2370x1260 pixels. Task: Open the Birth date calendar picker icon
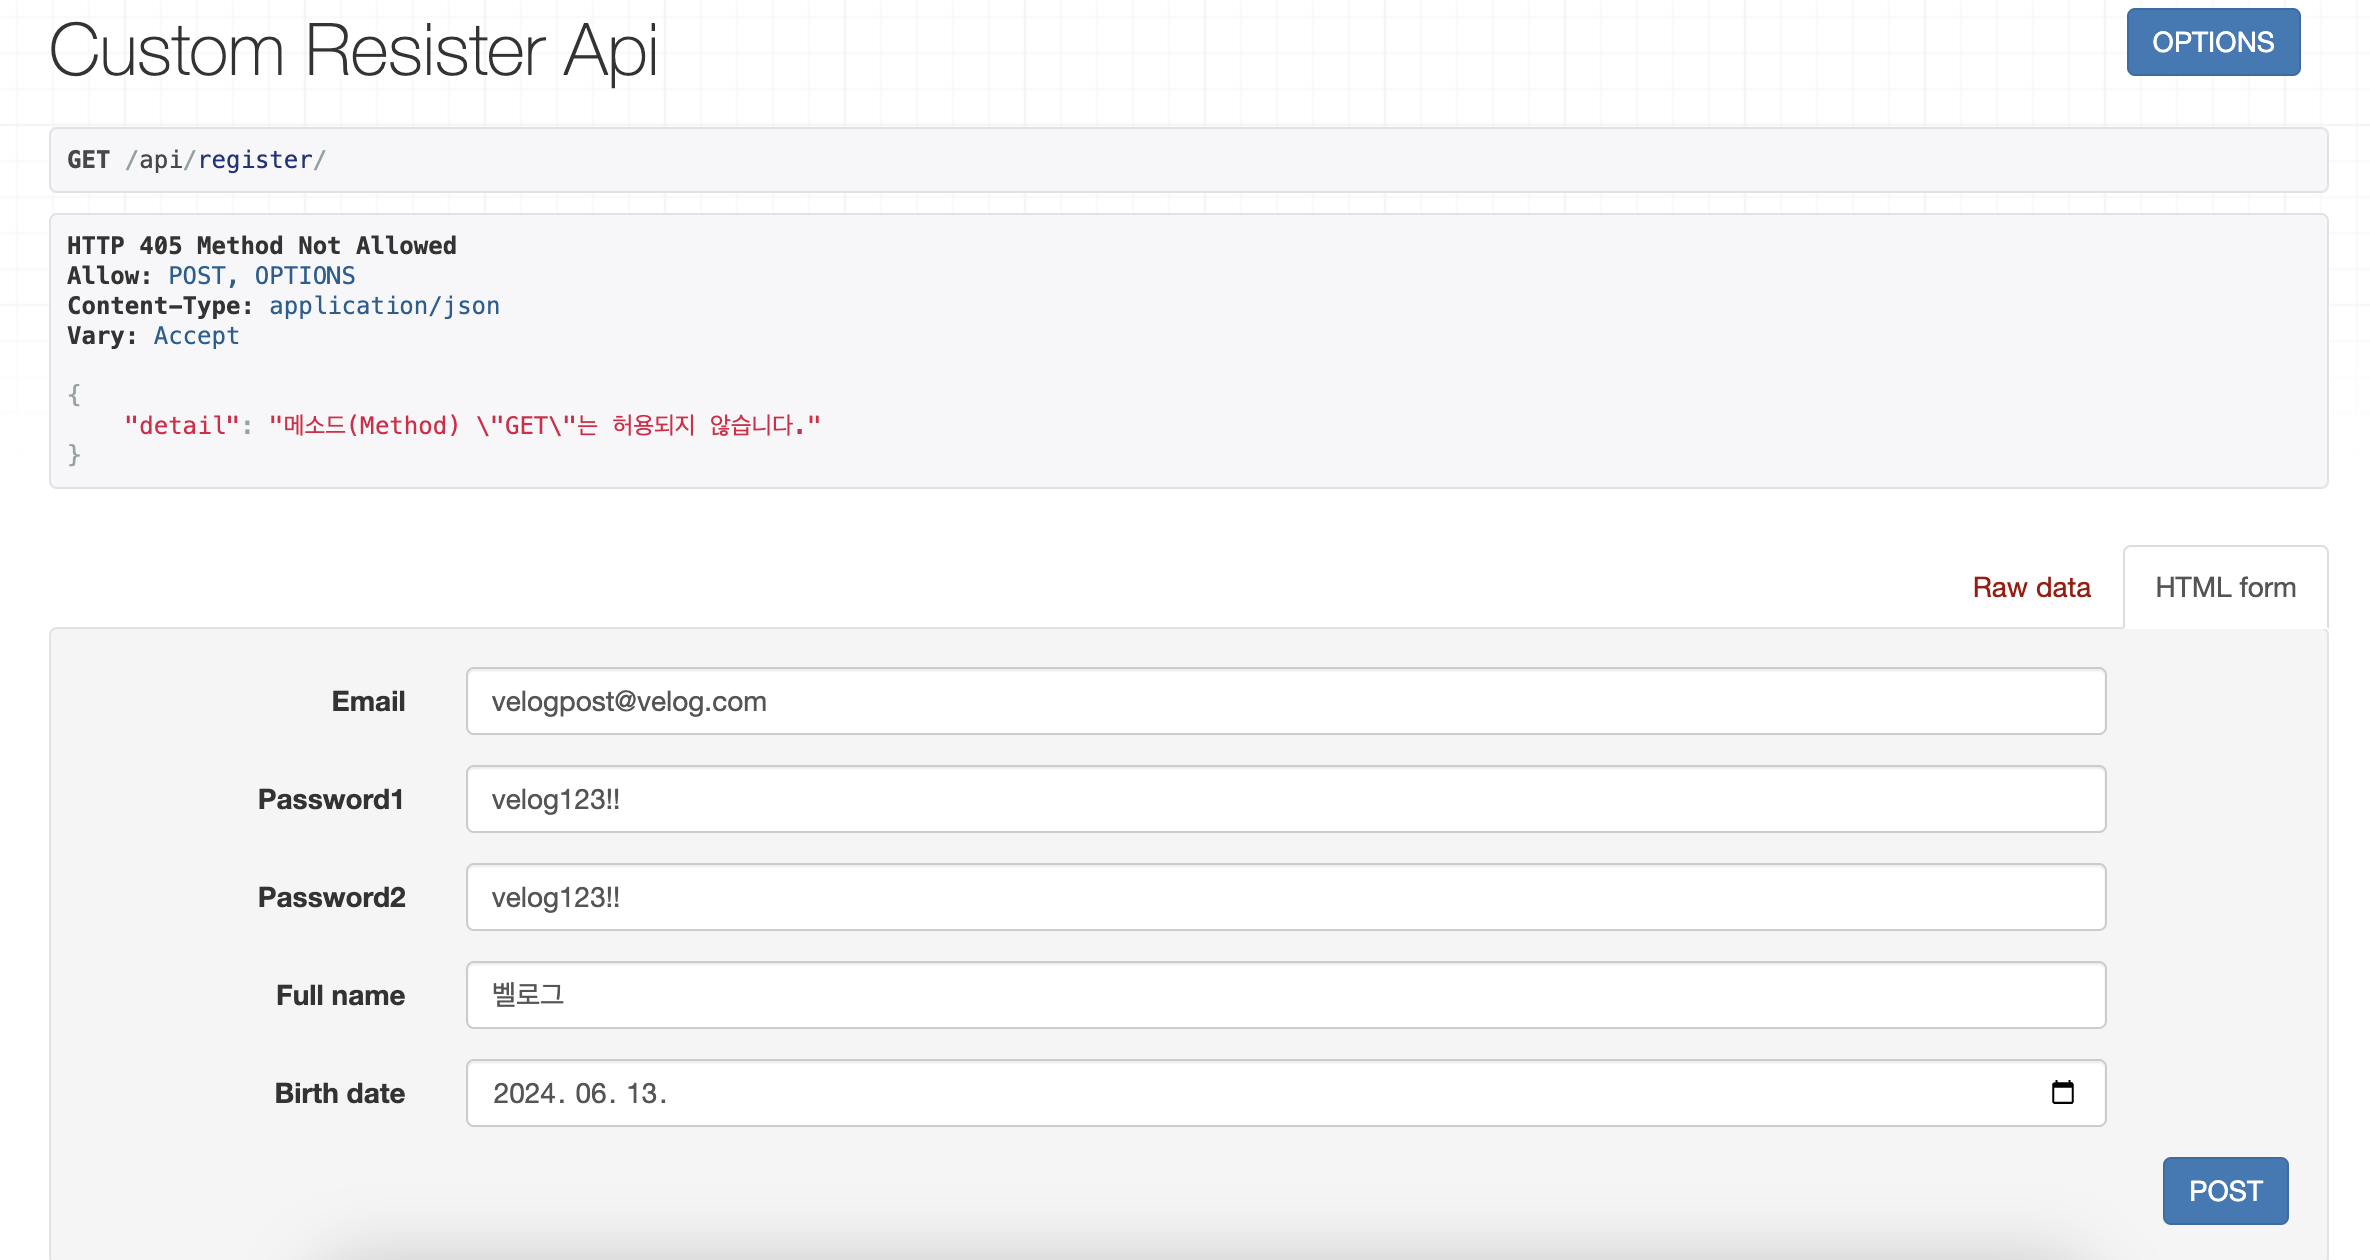coord(2062,1092)
